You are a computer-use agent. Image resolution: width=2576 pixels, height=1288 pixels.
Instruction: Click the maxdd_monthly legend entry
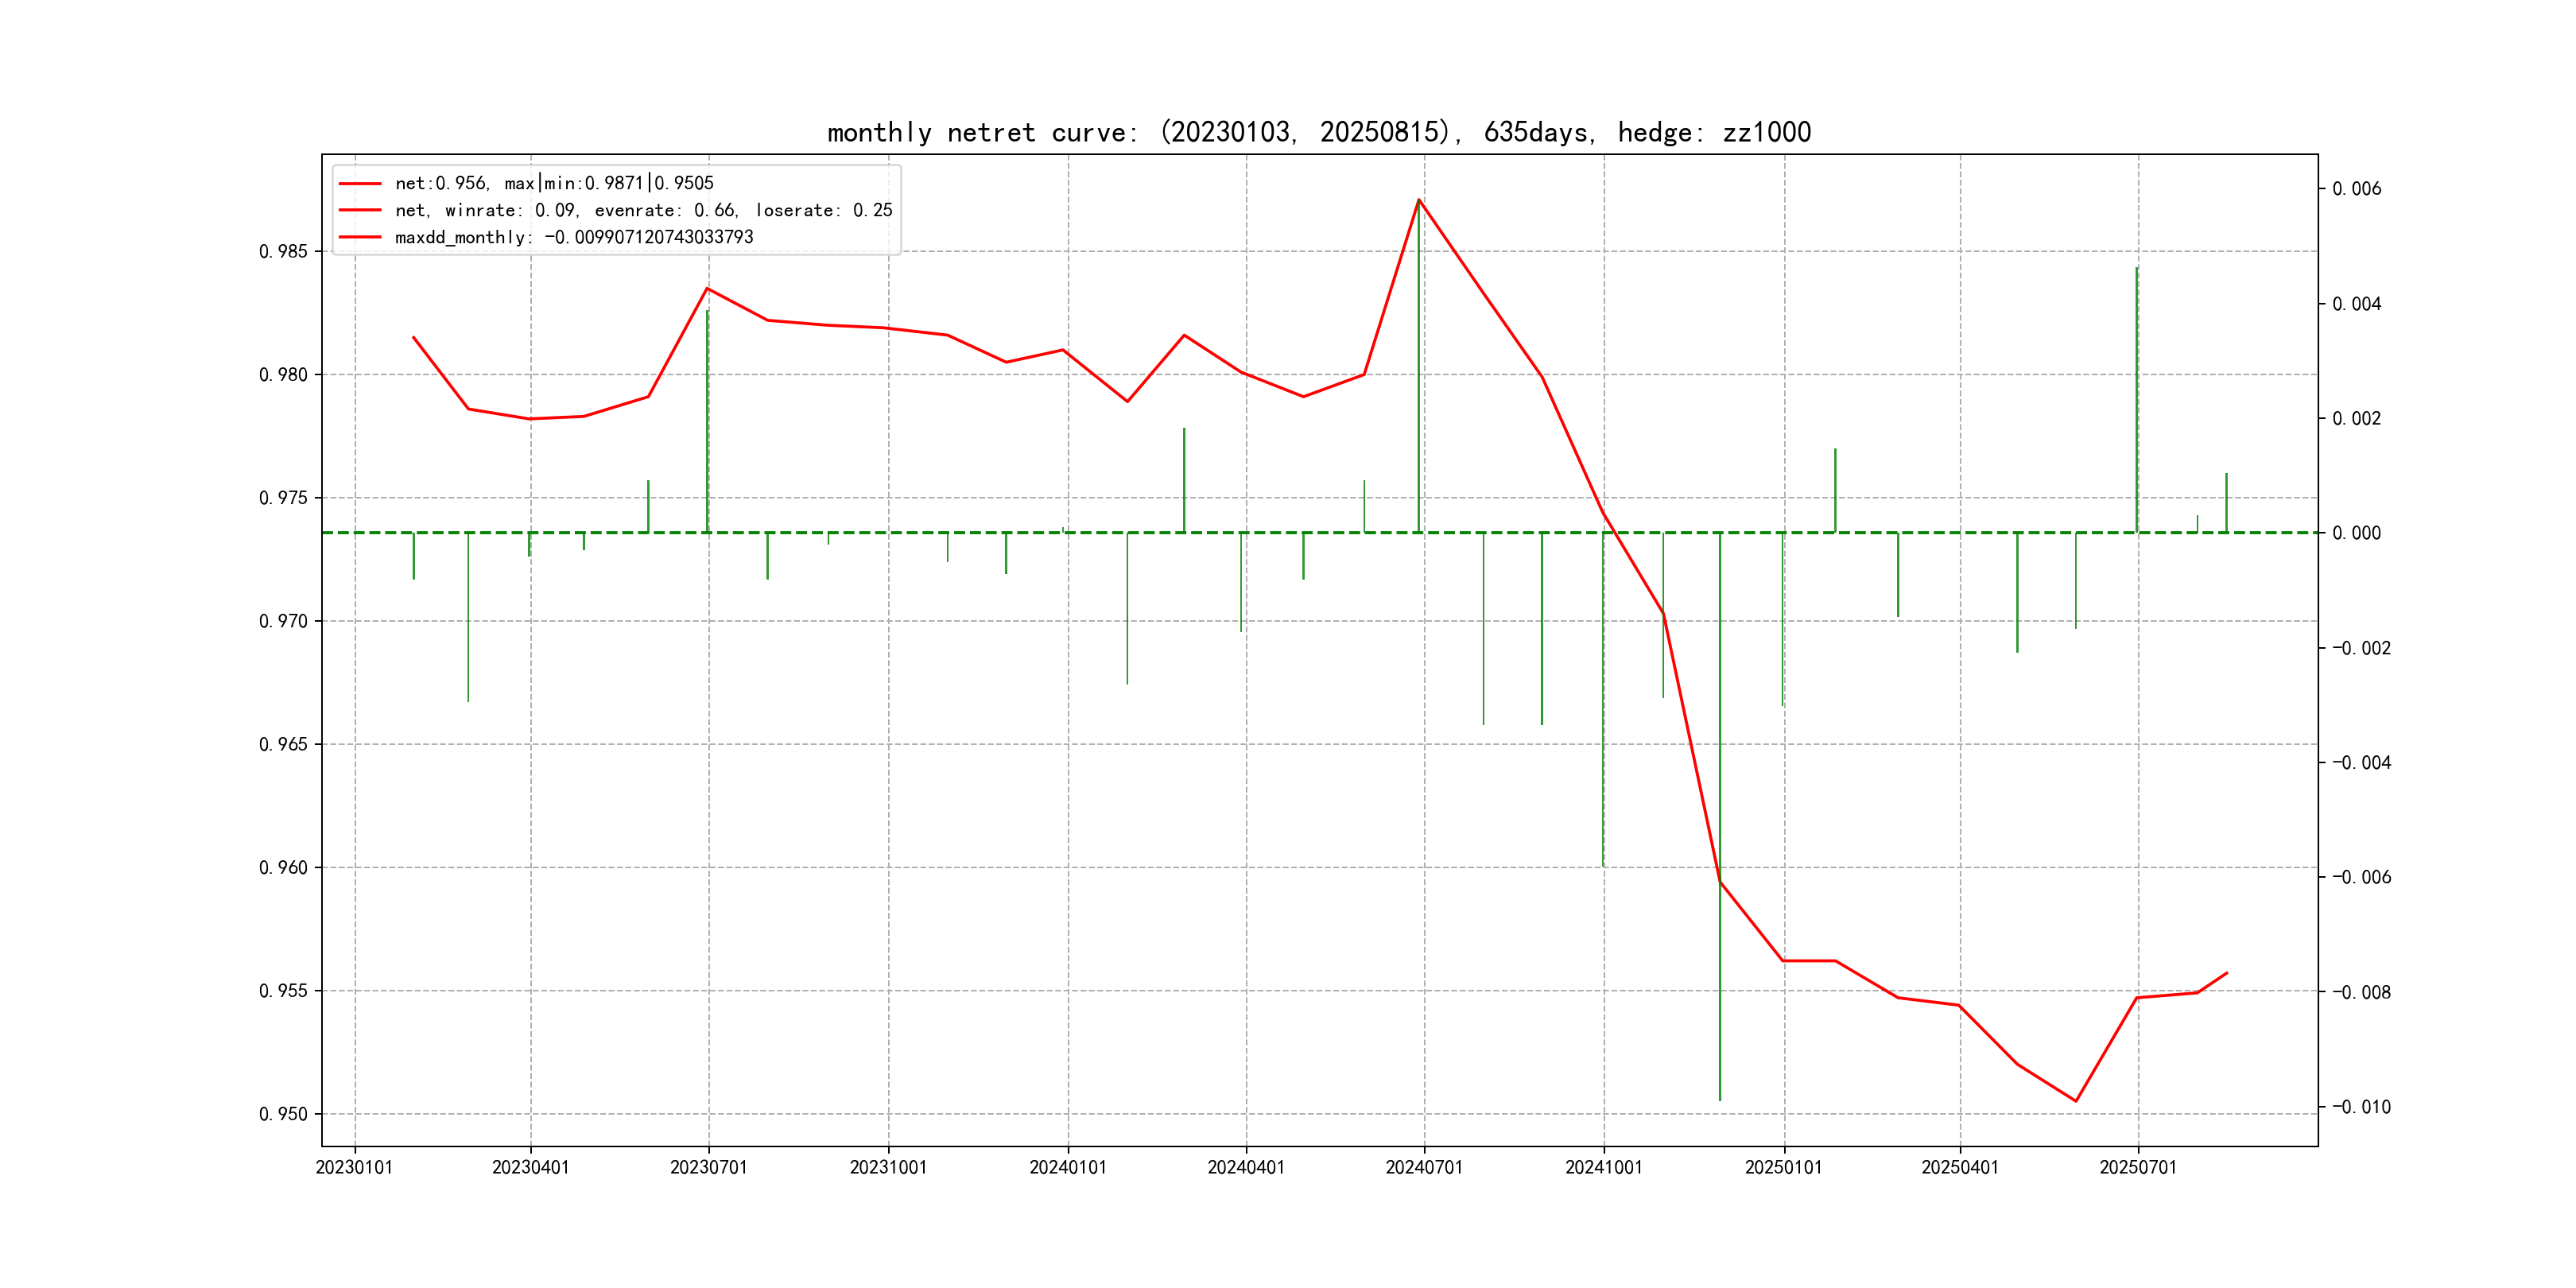(x=574, y=237)
